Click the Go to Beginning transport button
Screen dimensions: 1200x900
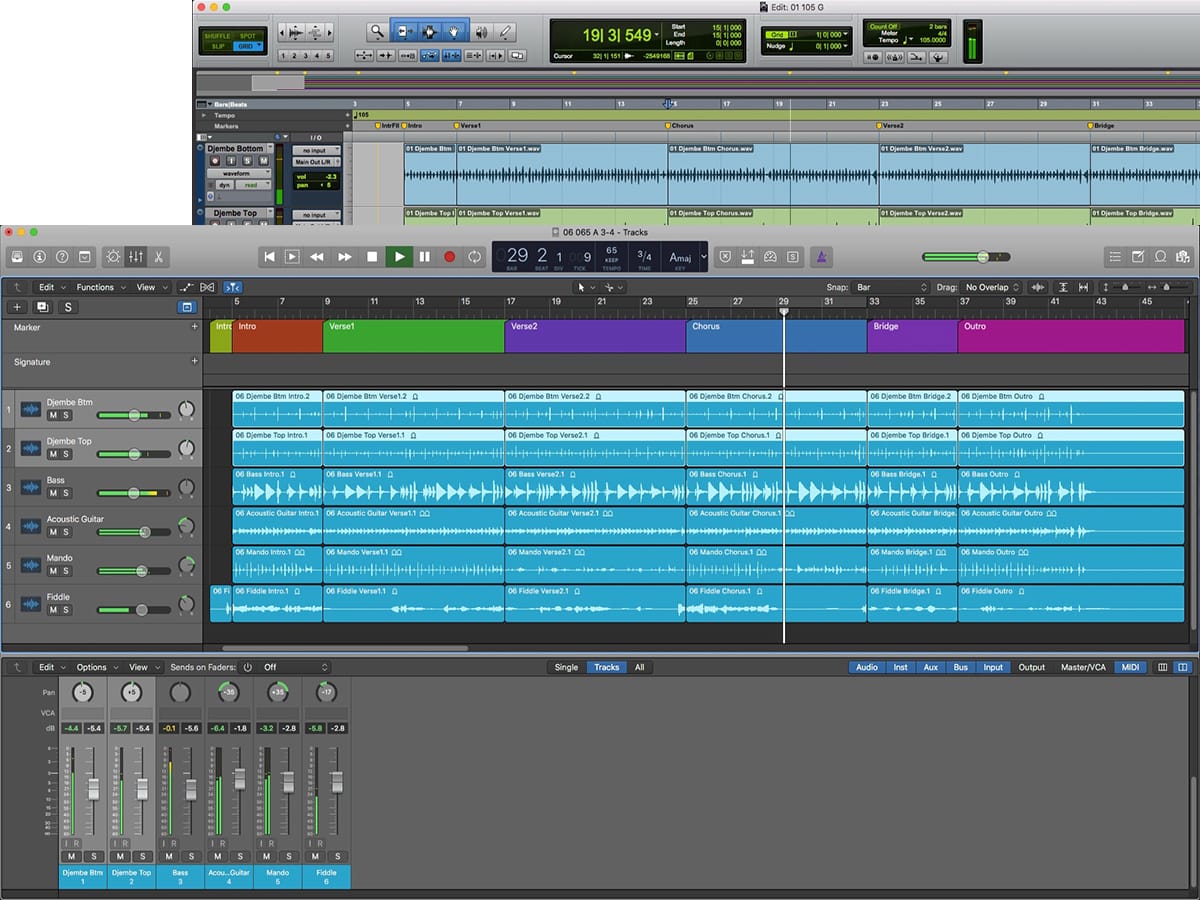[x=268, y=257]
